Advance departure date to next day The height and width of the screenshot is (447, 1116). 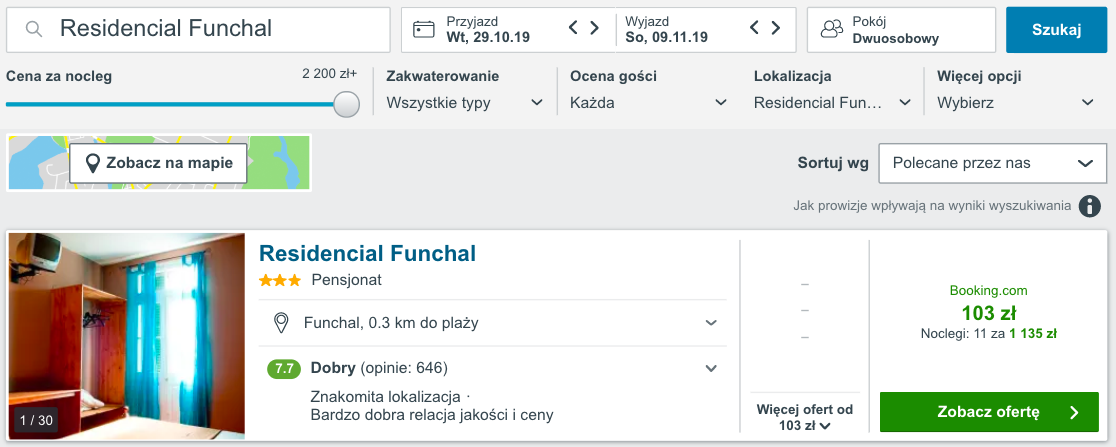coord(776,28)
